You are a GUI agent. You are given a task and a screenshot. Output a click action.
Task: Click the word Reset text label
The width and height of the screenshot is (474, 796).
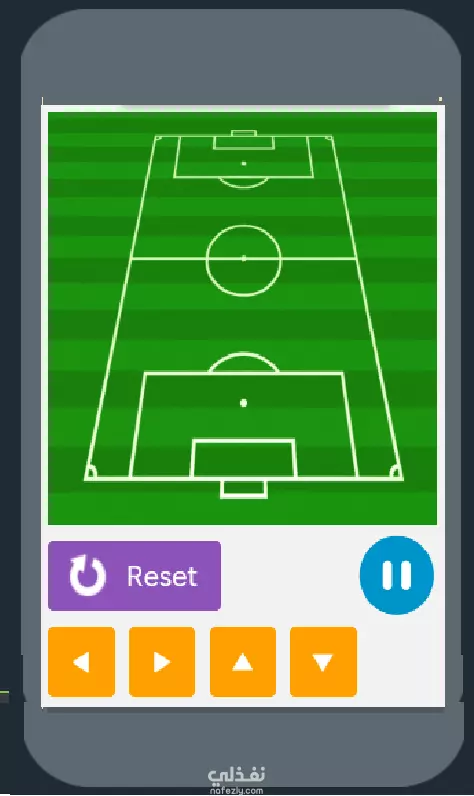162,576
